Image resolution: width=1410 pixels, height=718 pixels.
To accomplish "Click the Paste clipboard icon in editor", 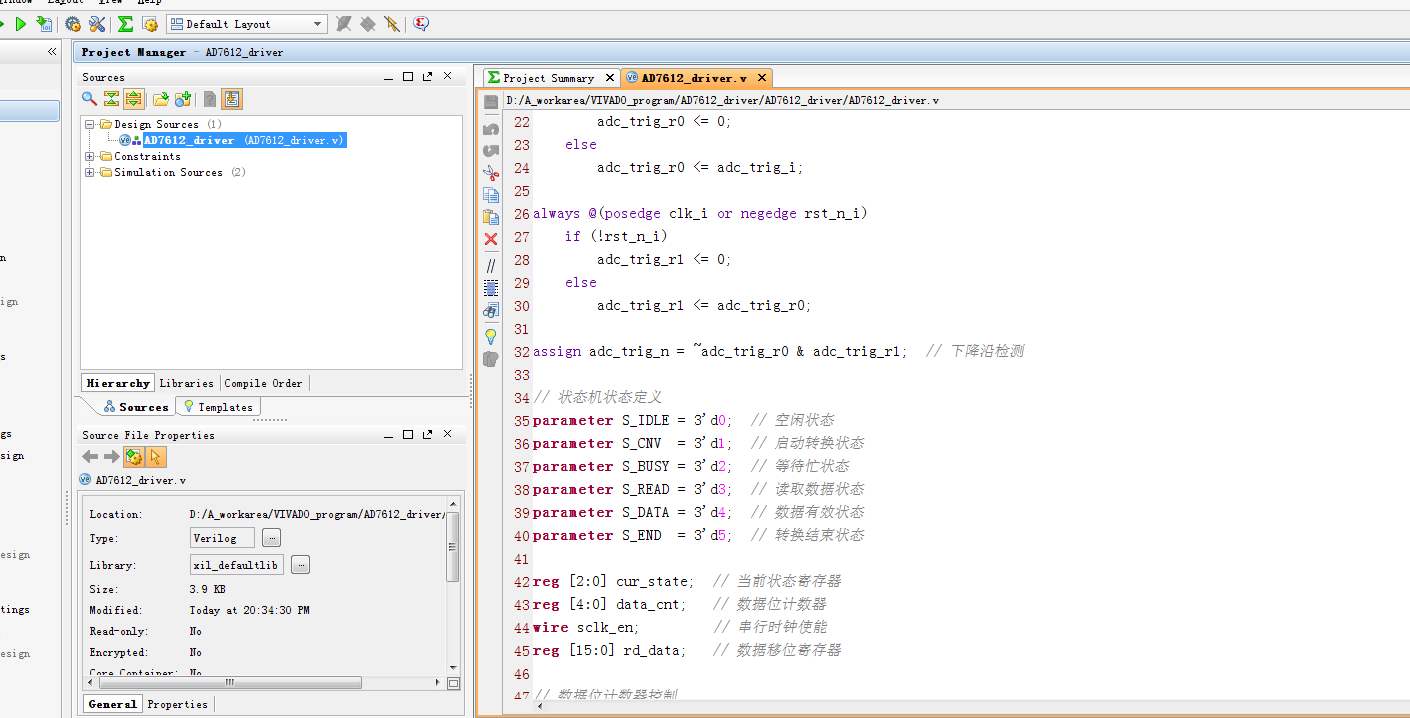I will (491, 217).
